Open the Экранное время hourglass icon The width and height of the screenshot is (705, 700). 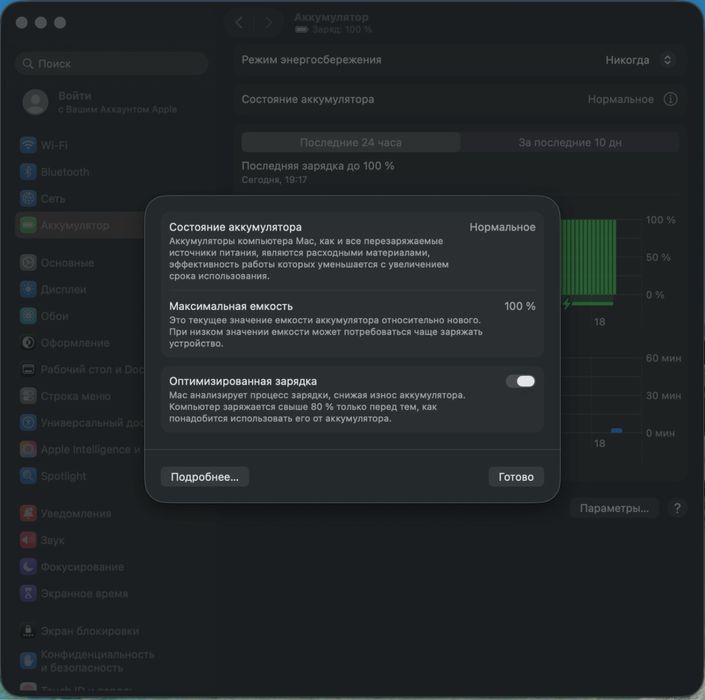coord(28,593)
